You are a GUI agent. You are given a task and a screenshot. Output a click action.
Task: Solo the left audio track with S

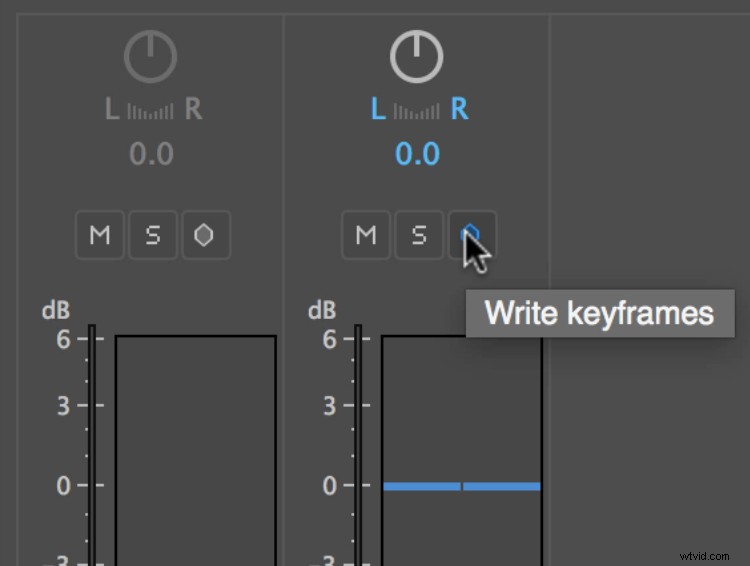pos(153,235)
